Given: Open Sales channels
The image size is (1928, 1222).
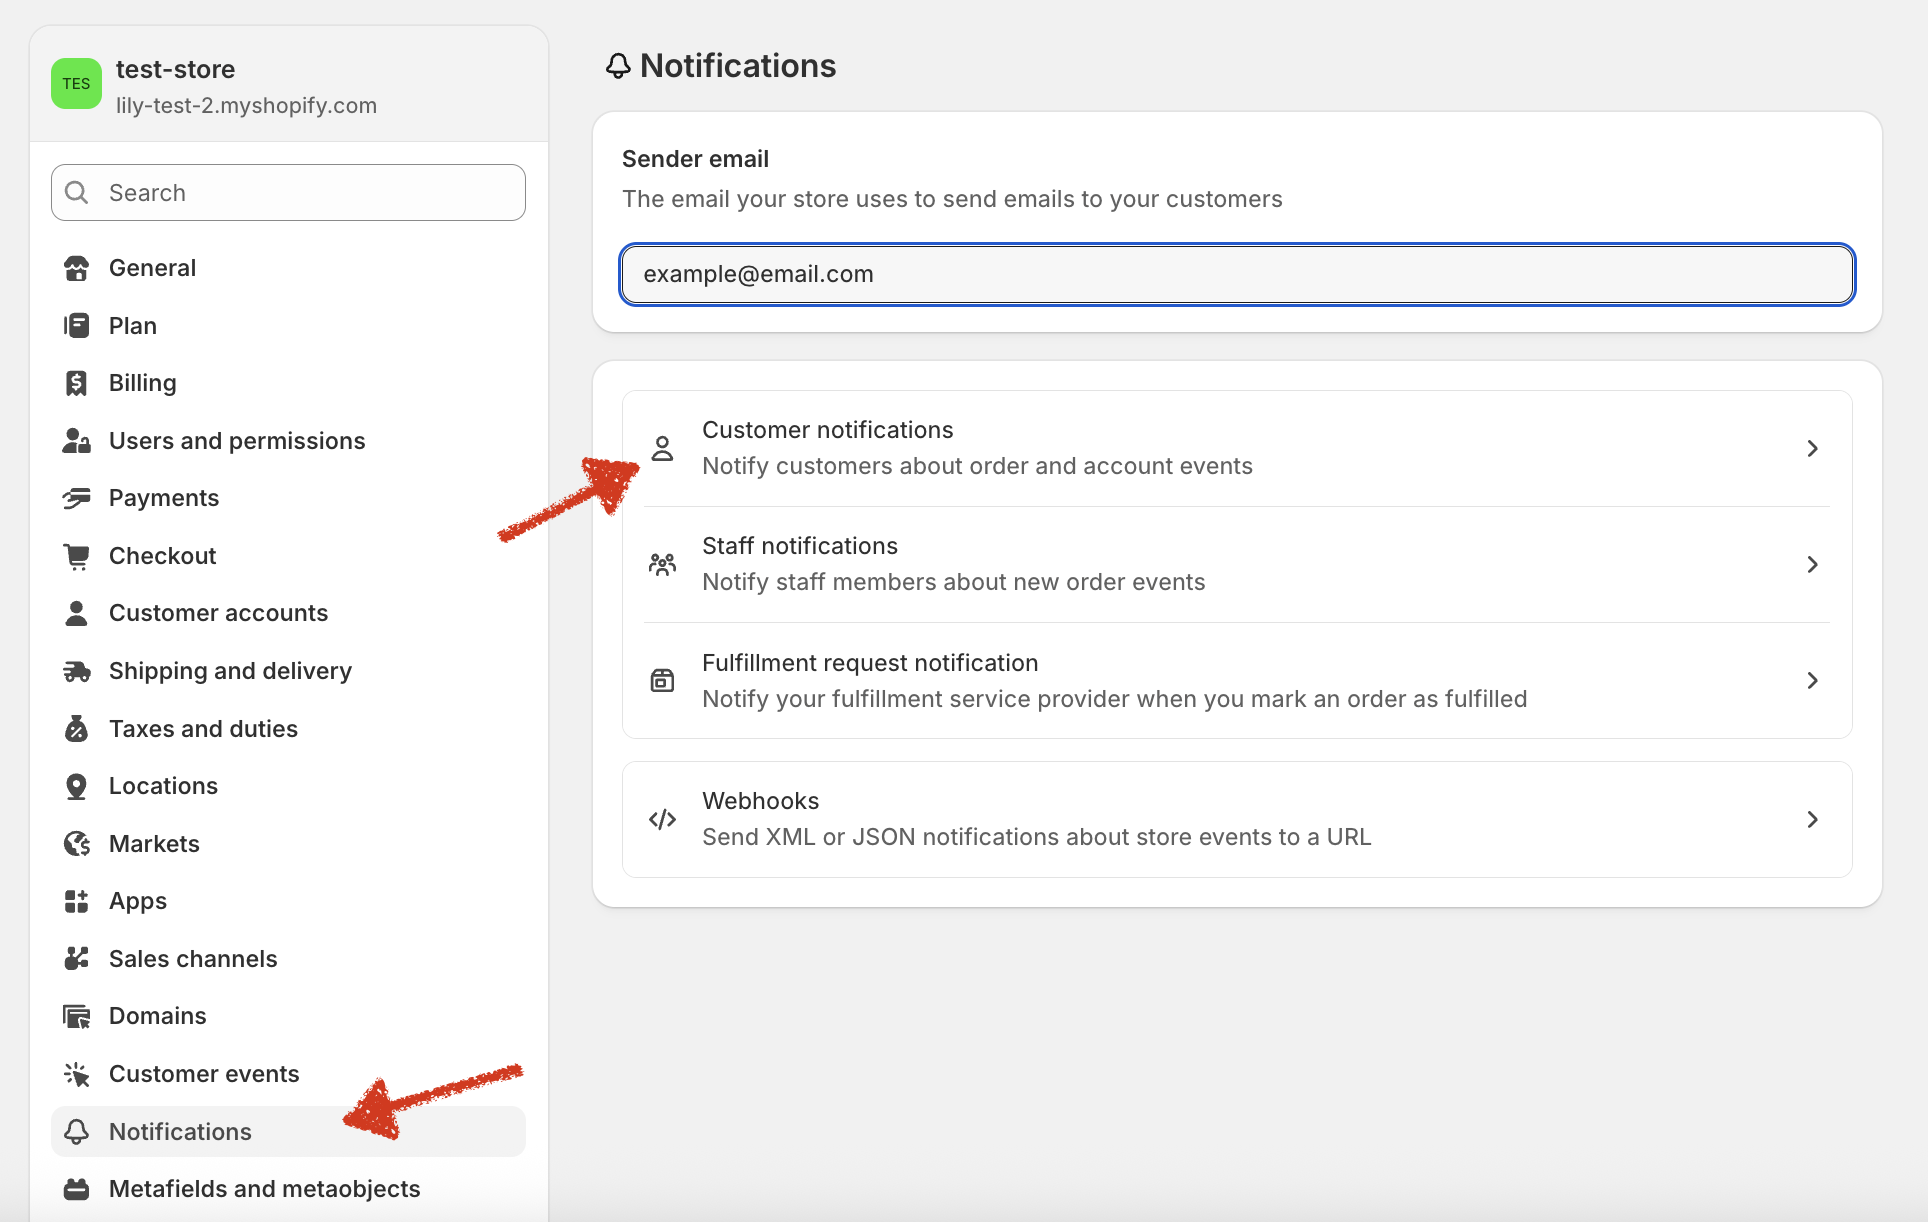Looking at the screenshot, I should (x=288, y=959).
